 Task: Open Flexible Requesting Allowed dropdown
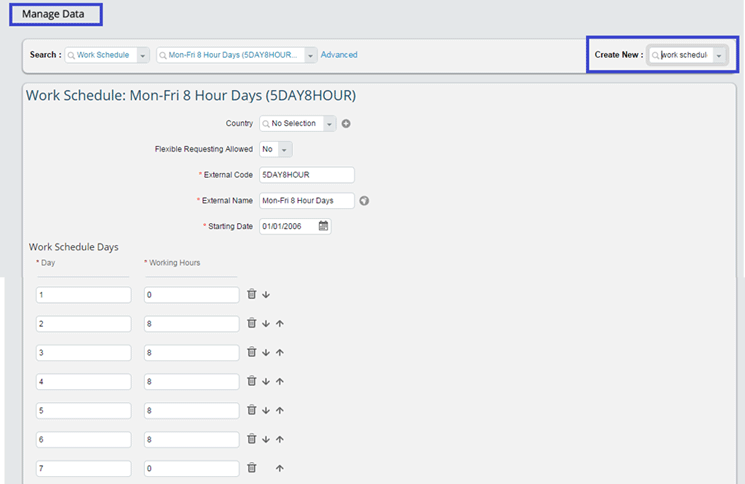pos(284,149)
